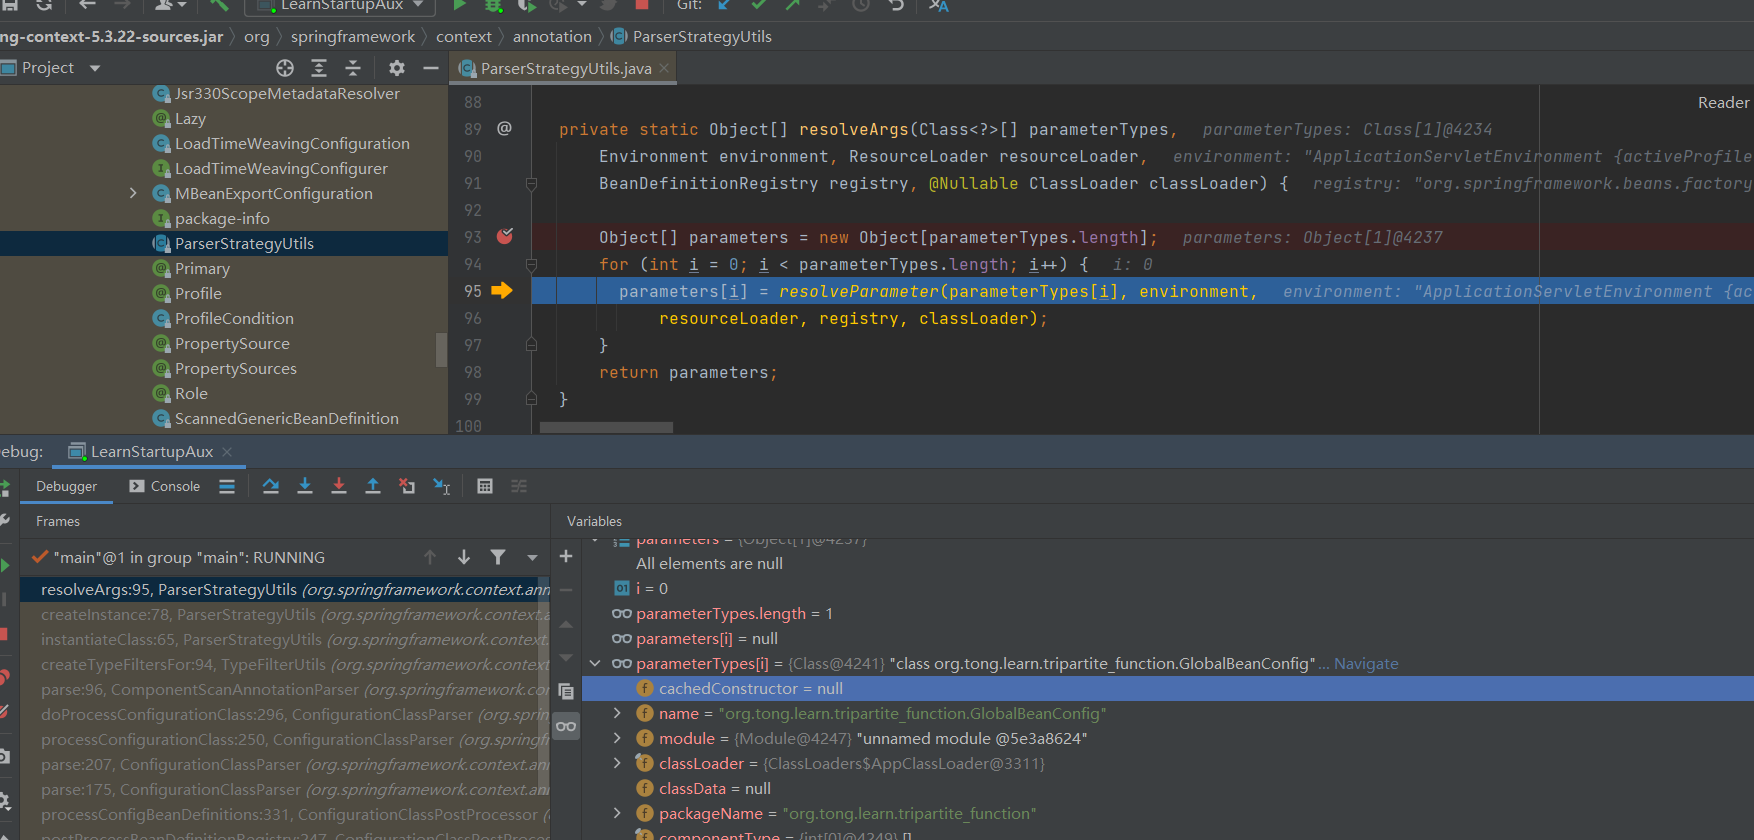Image resolution: width=1754 pixels, height=840 pixels.
Task: Run with Coverage from top toolbar
Action: [x=526, y=5]
